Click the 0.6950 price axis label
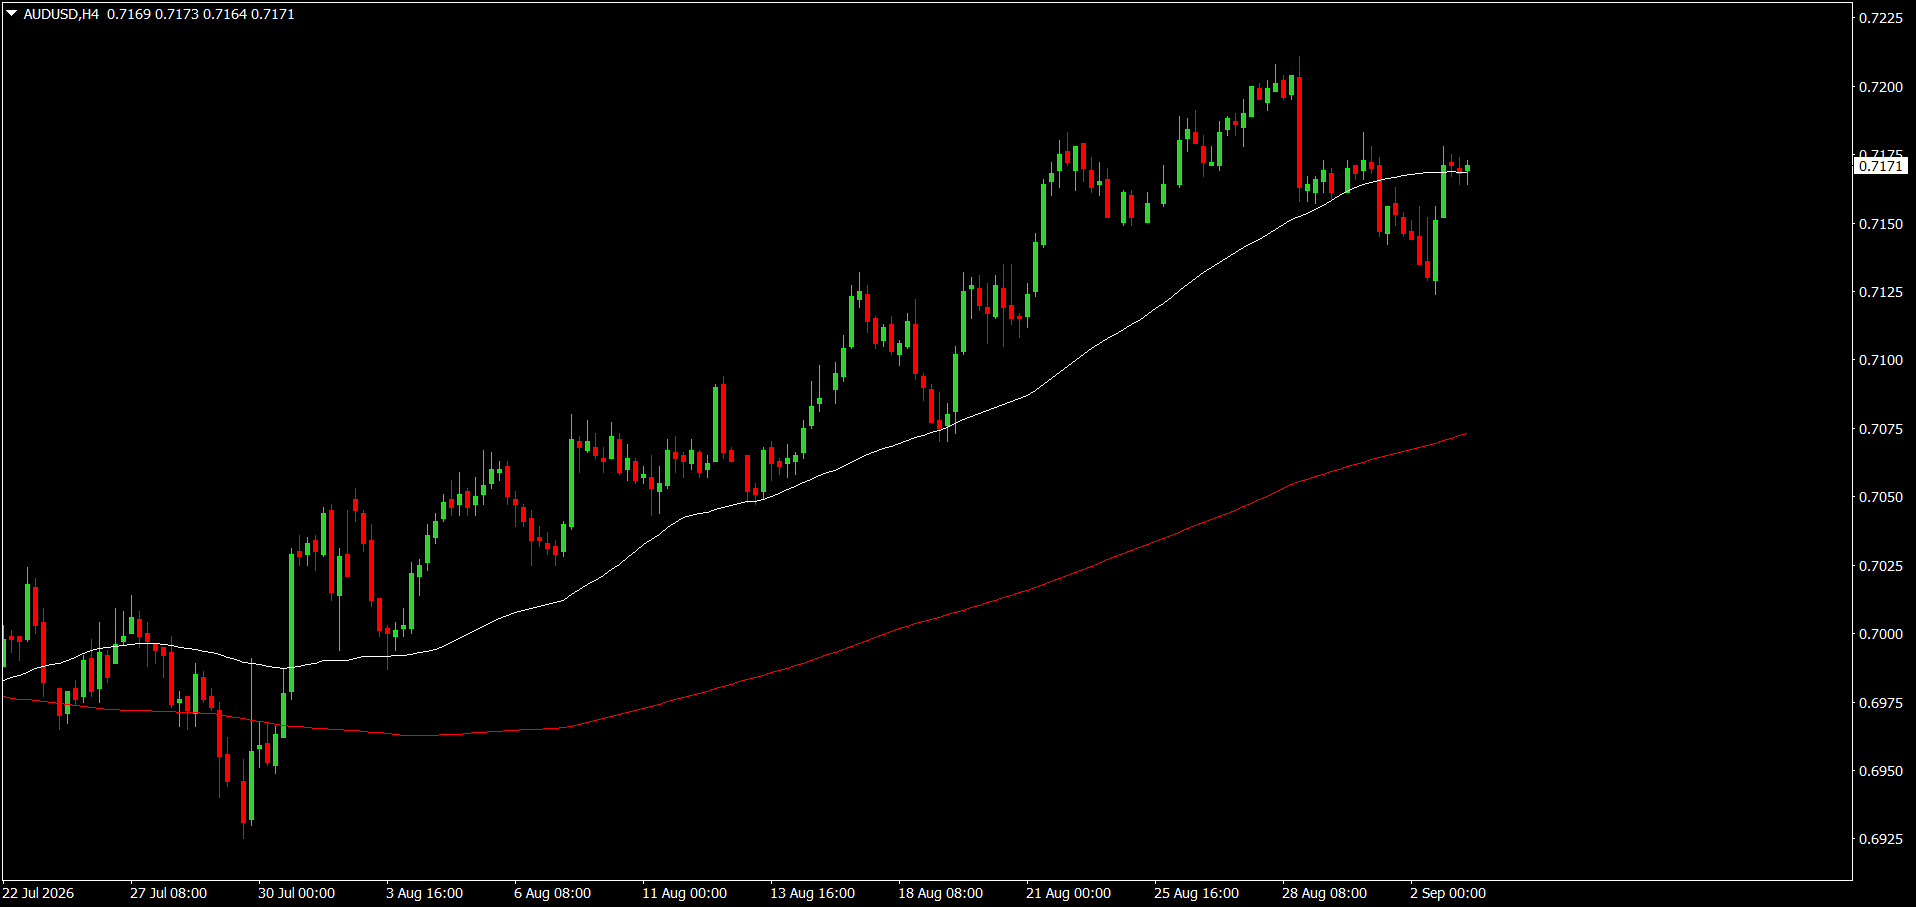This screenshot has height=907, width=1916. click(1881, 771)
